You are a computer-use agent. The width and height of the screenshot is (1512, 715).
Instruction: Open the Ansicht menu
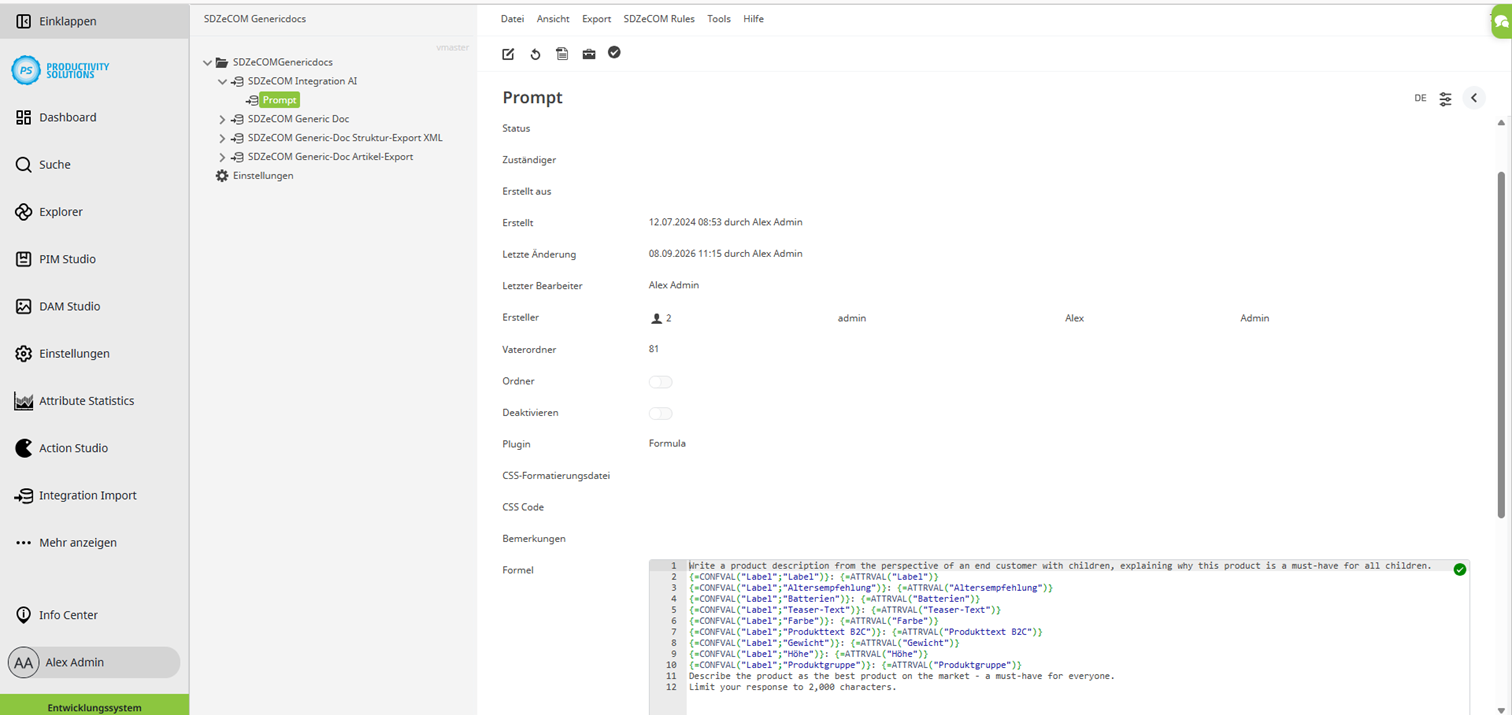[553, 19]
